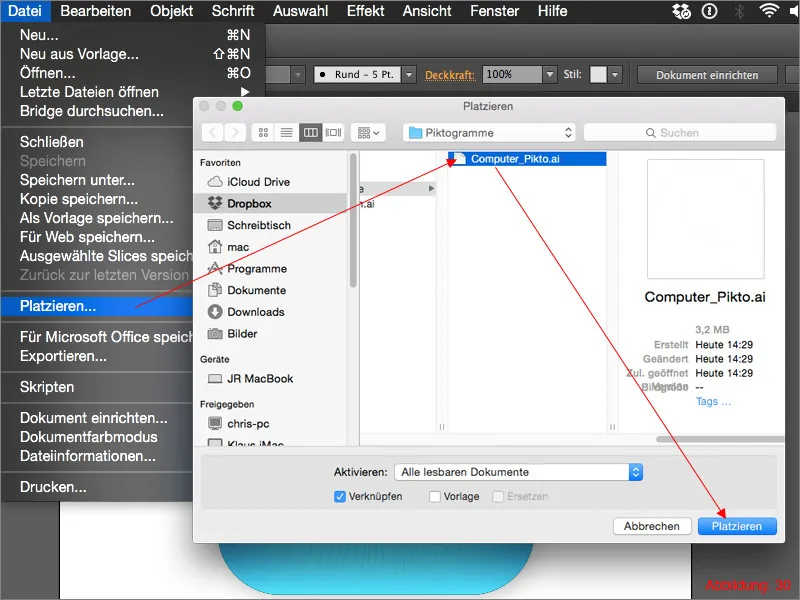Click the Stil color swatch

point(598,74)
